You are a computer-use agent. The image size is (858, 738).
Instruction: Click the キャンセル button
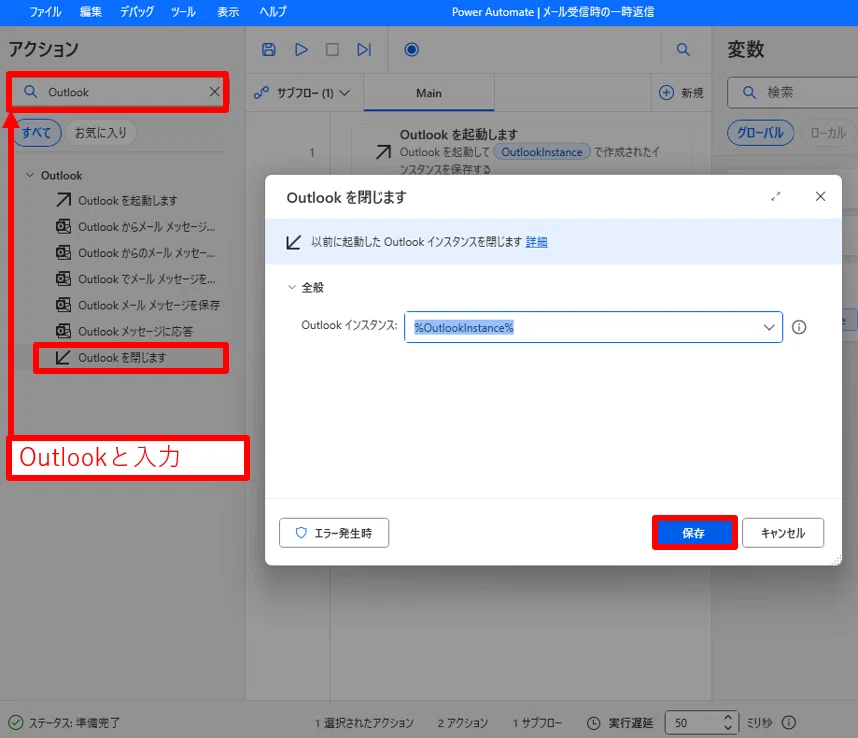(782, 533)
